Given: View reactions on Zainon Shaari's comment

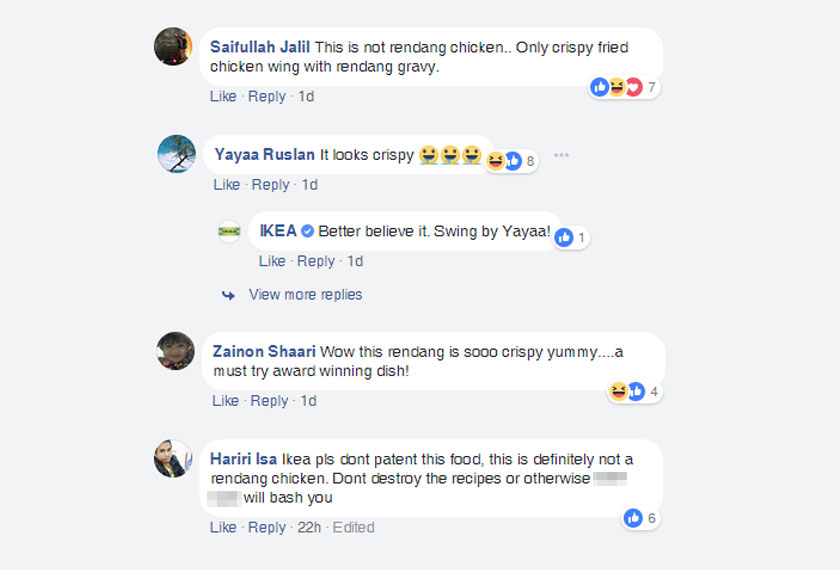Looking at the screenshot, I should (x=635, y=392).
